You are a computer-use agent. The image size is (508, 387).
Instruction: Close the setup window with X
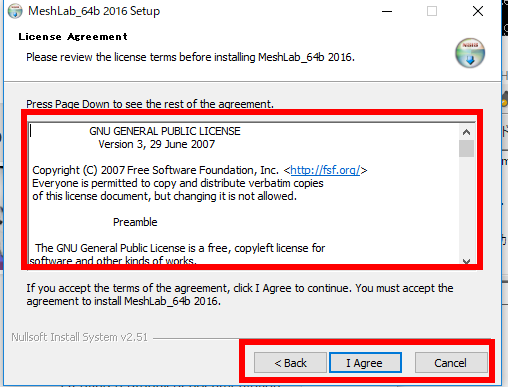click(x=478, y=11)
